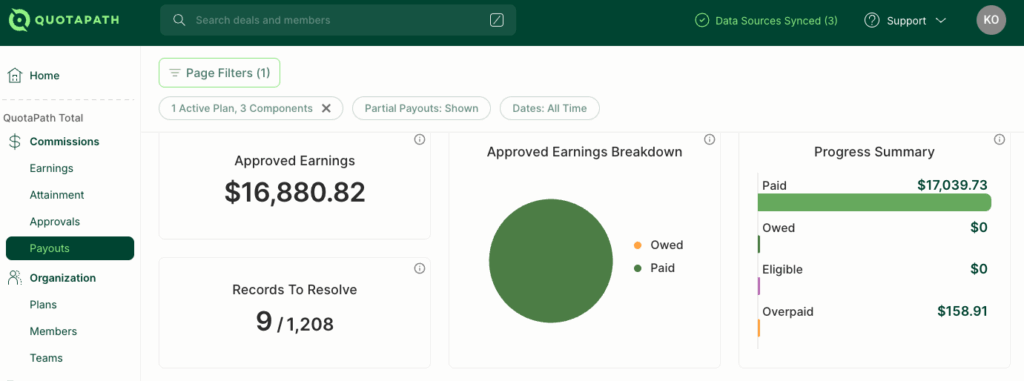Image resolution: width=1024 pixels, height=381 pixels.
Task: Go to Home in sidebar
Action: (x=44, y=76)
